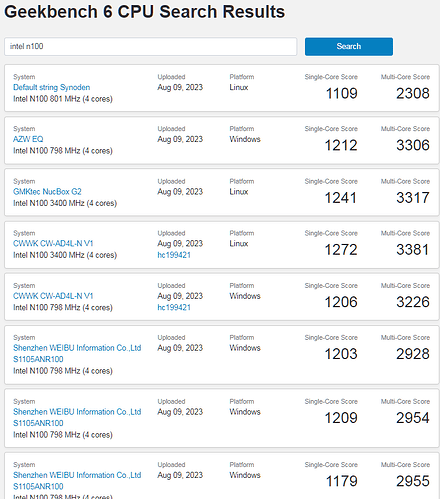Image resolution: width=440 pixels, height=499 pixels.
Task: Select the multi-core score 3317
Action: coord(413,198)
